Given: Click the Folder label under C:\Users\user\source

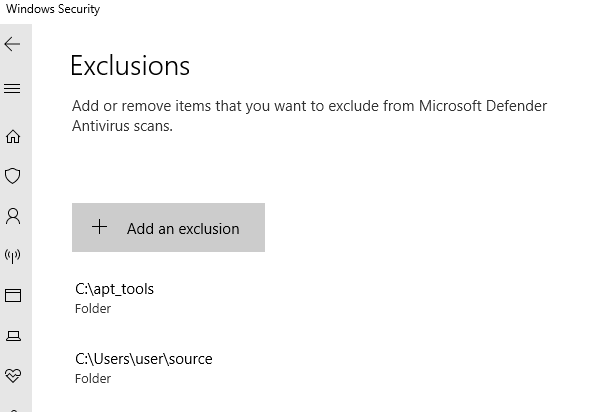Looking at the screenshot, I should coord(92,379).
